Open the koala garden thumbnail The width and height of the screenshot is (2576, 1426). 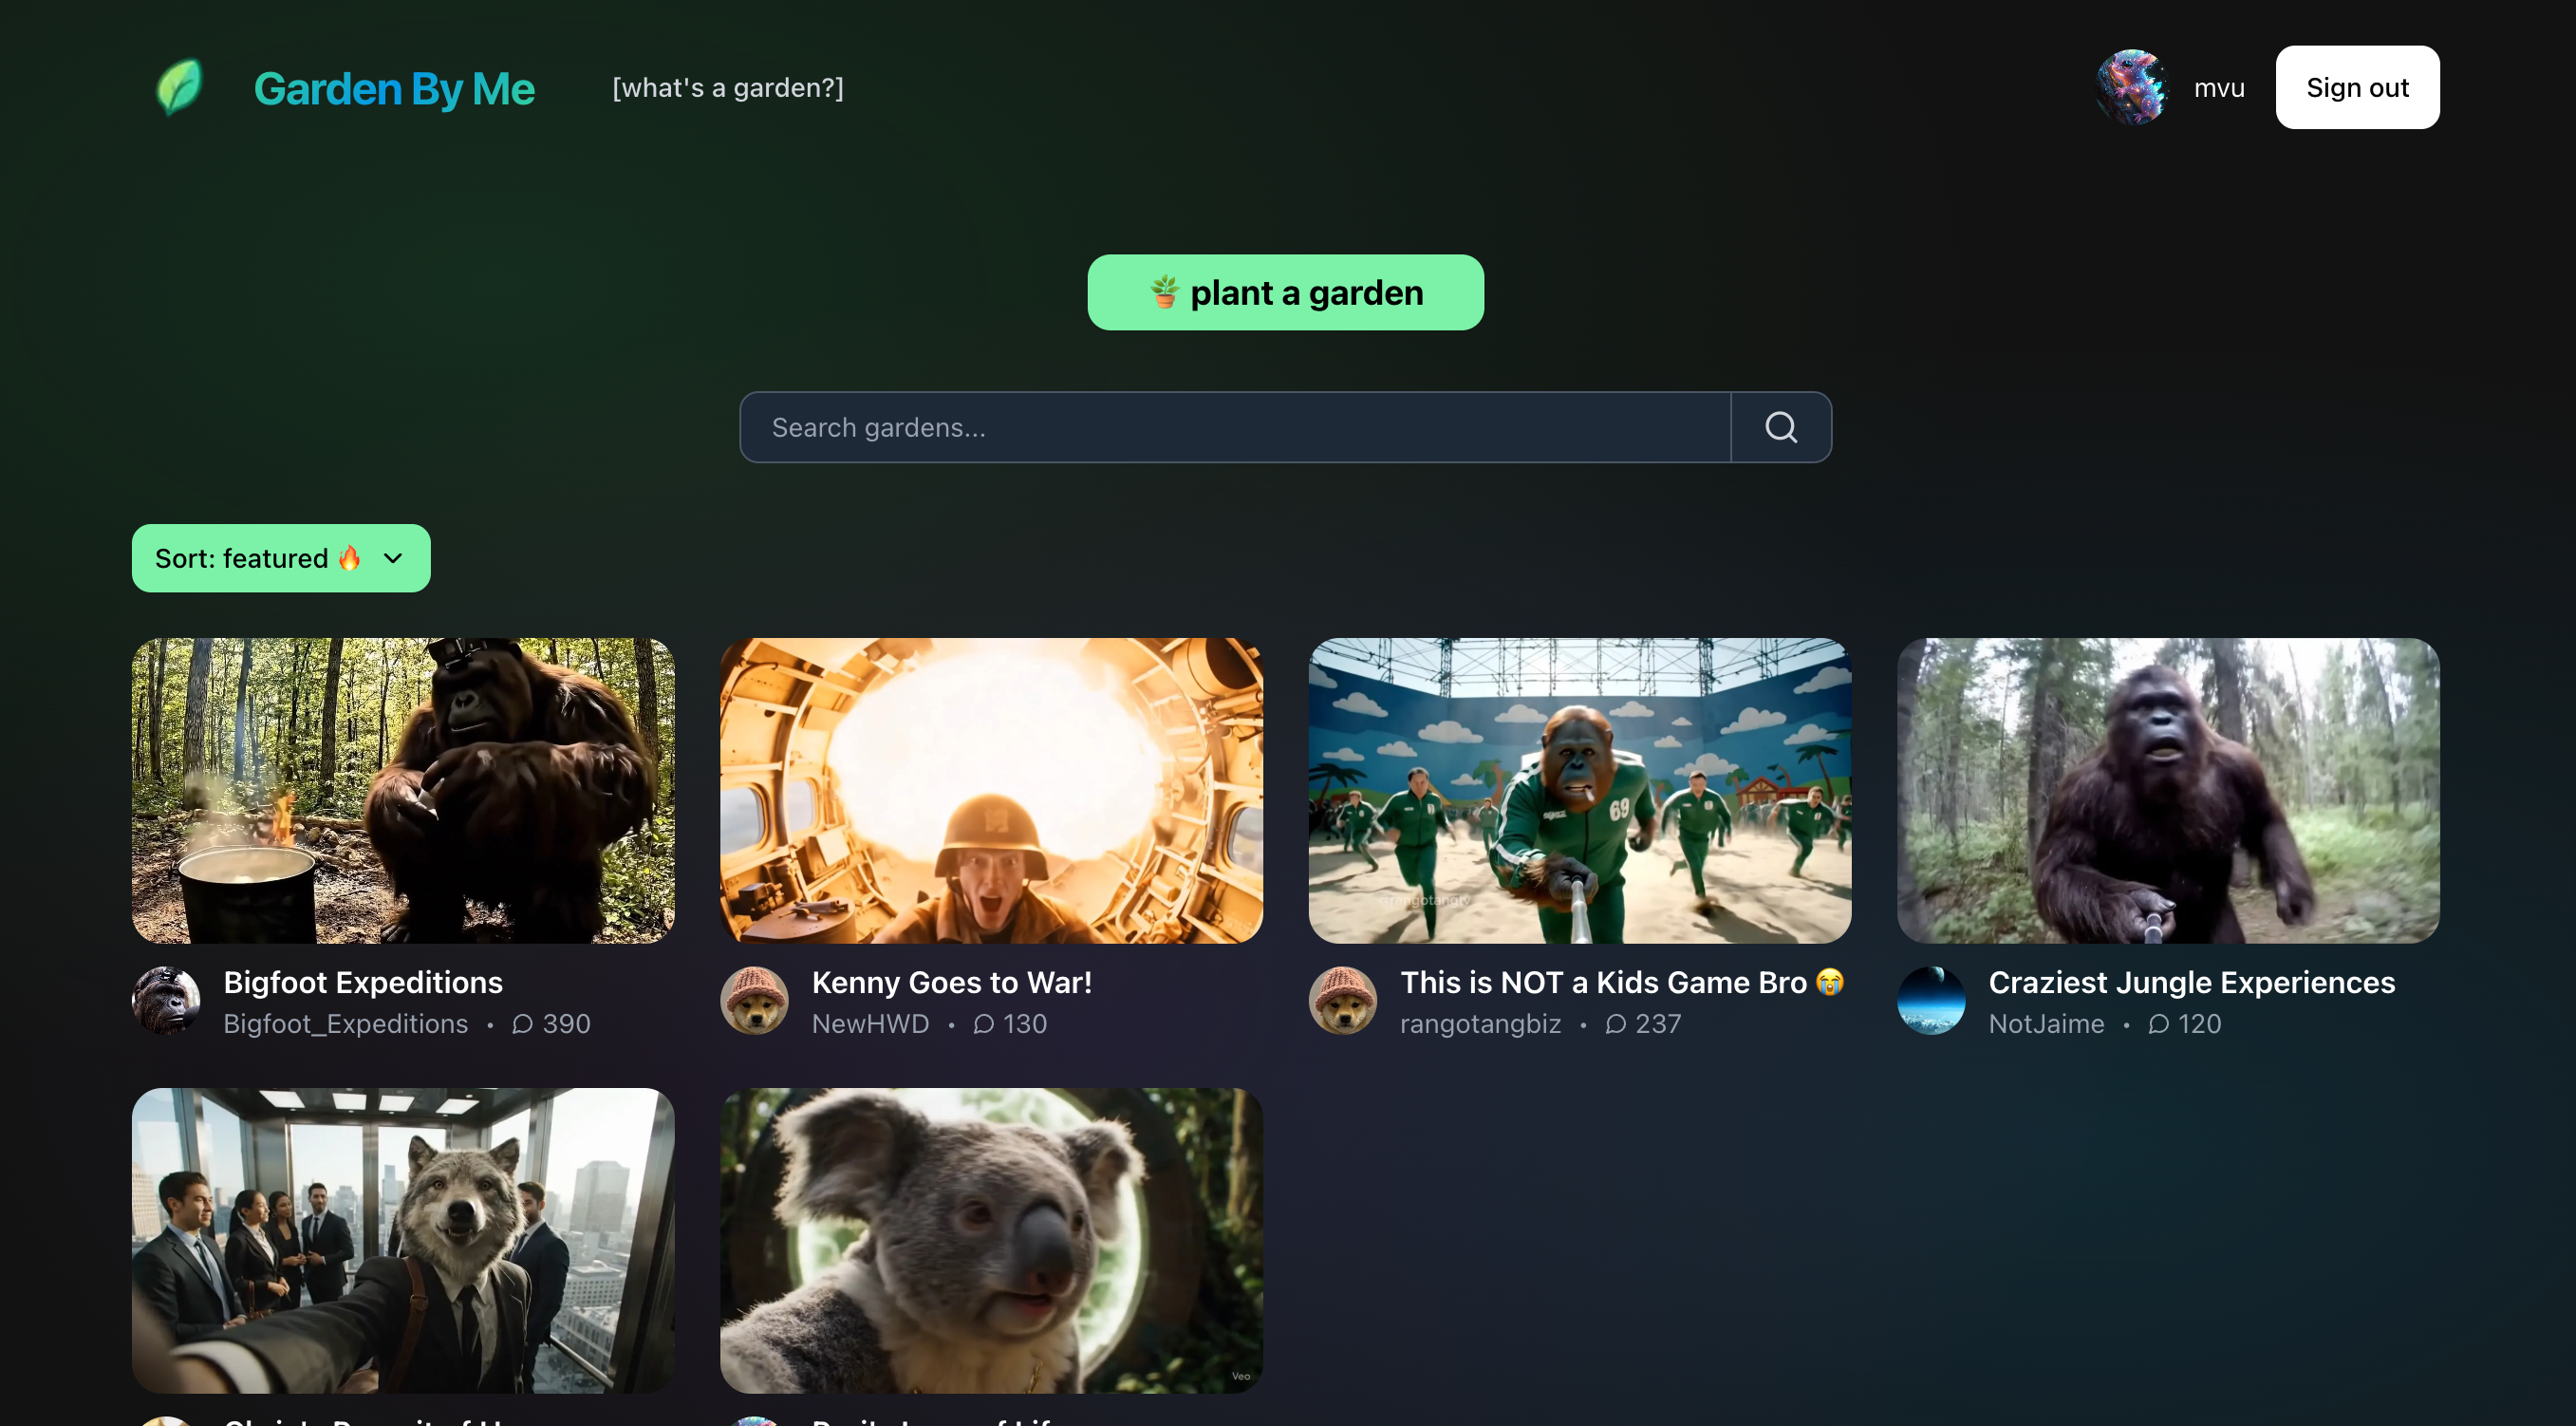click(991, 1240)
